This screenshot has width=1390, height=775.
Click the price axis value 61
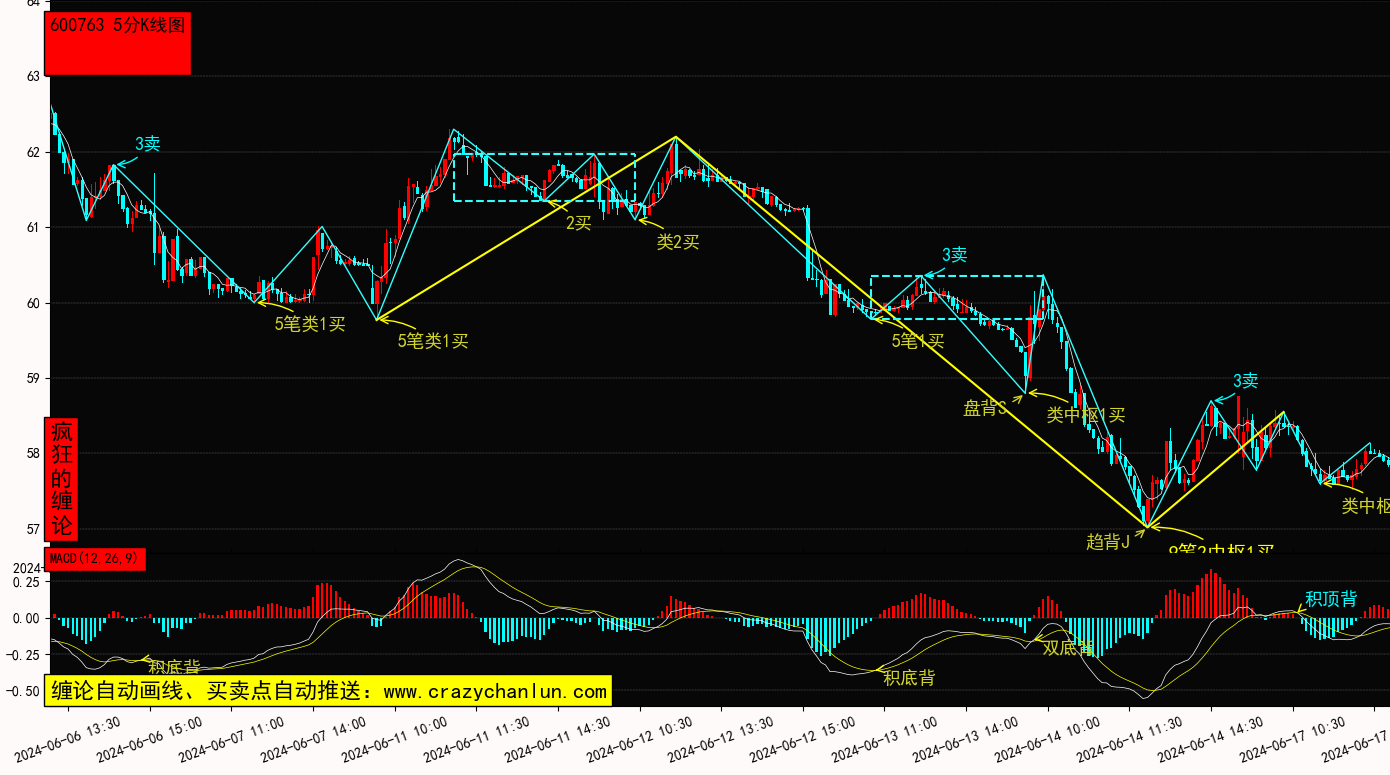click(33, 228)
